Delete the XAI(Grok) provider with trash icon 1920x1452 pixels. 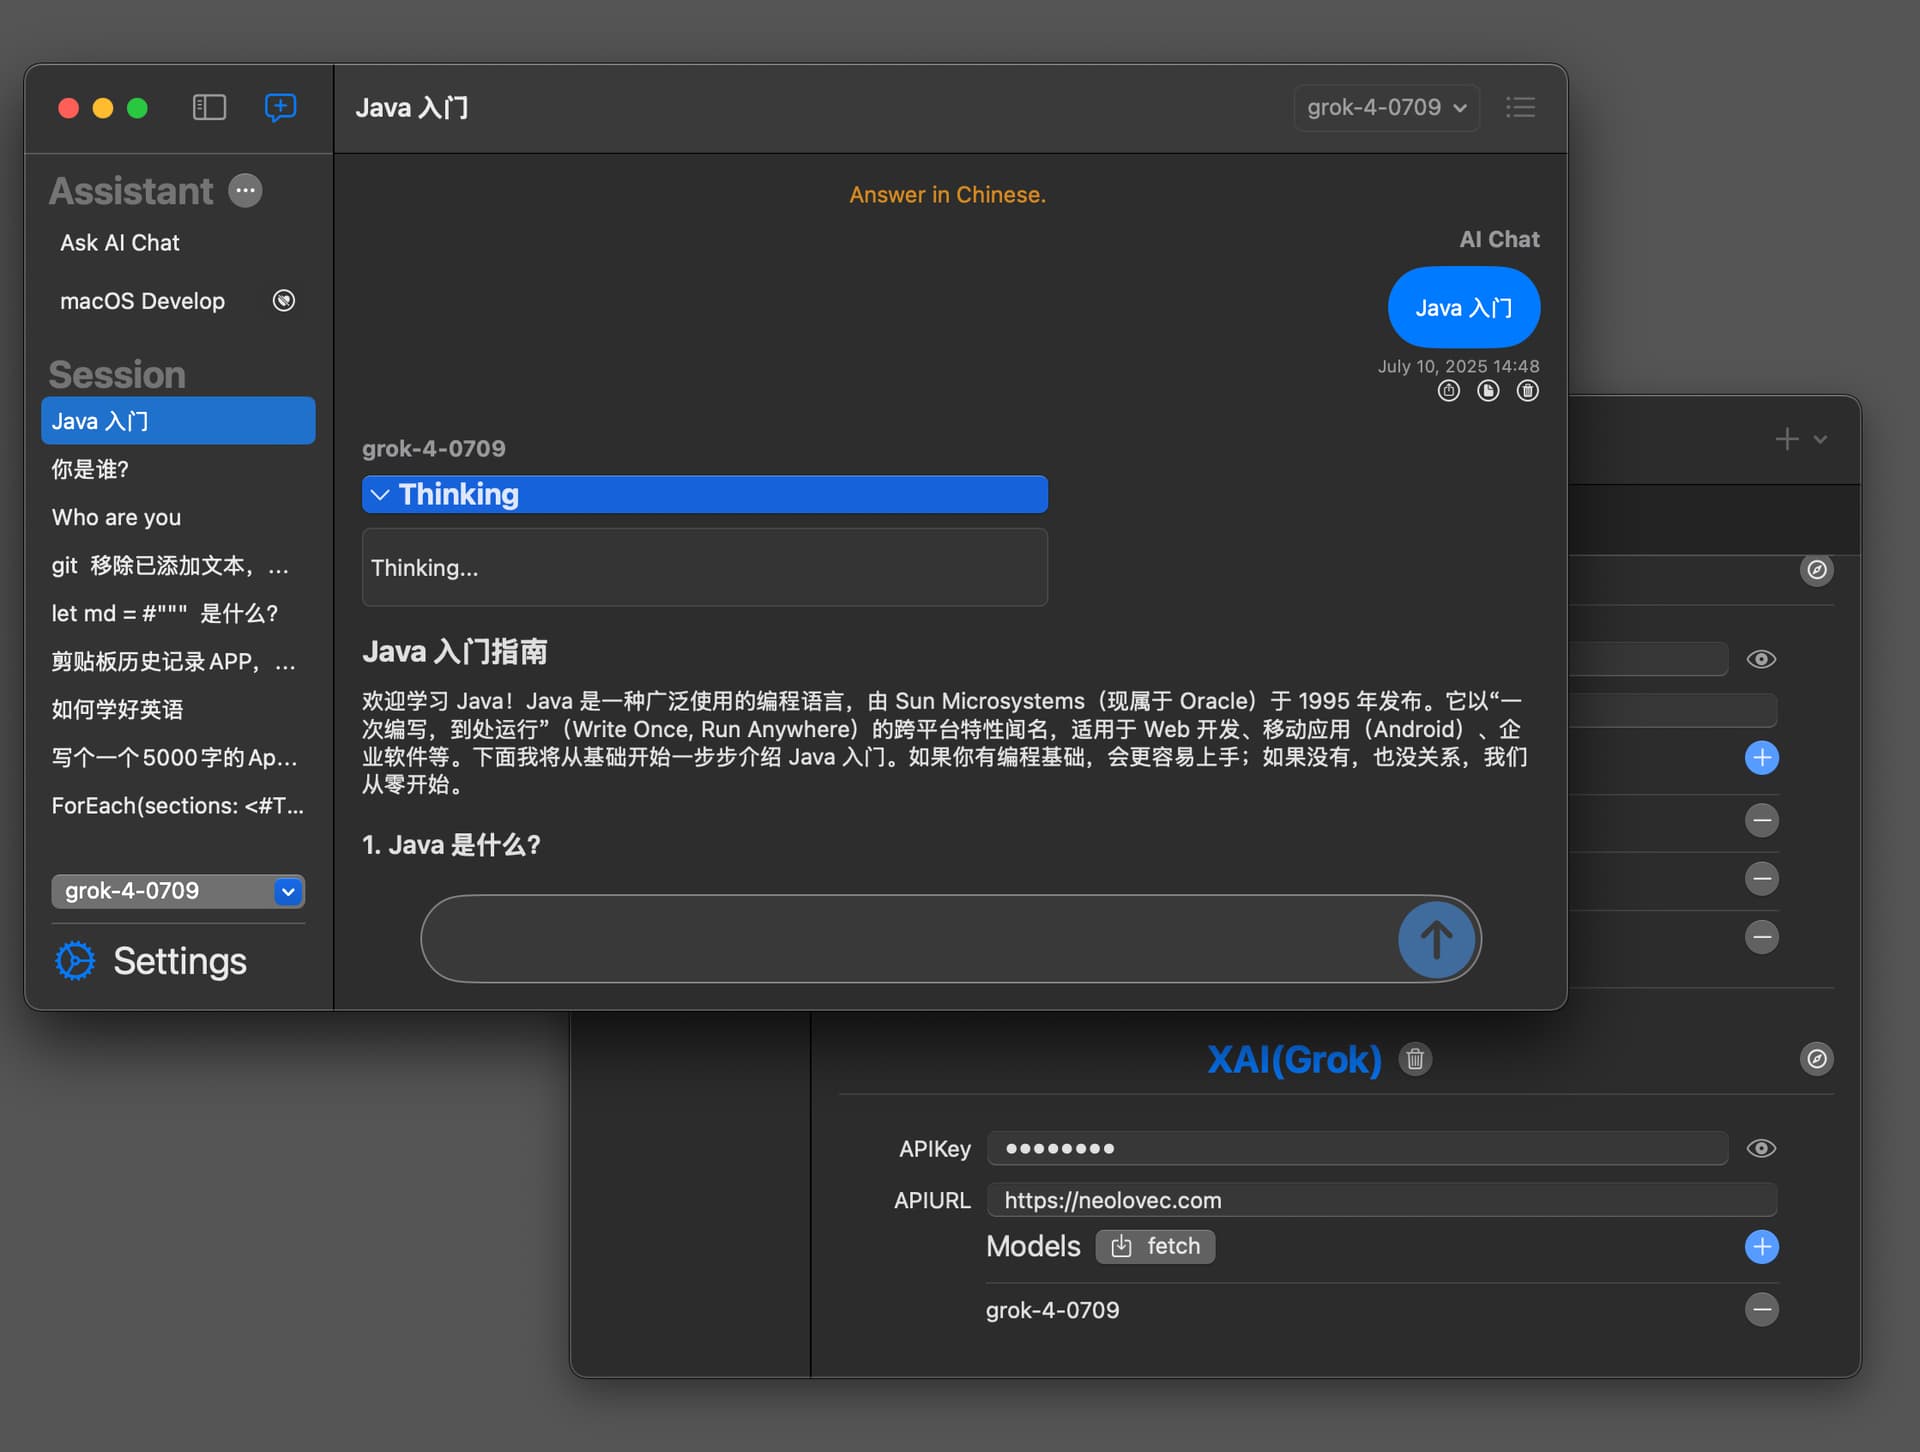pyautogui.click(x=1415, y=1059)
